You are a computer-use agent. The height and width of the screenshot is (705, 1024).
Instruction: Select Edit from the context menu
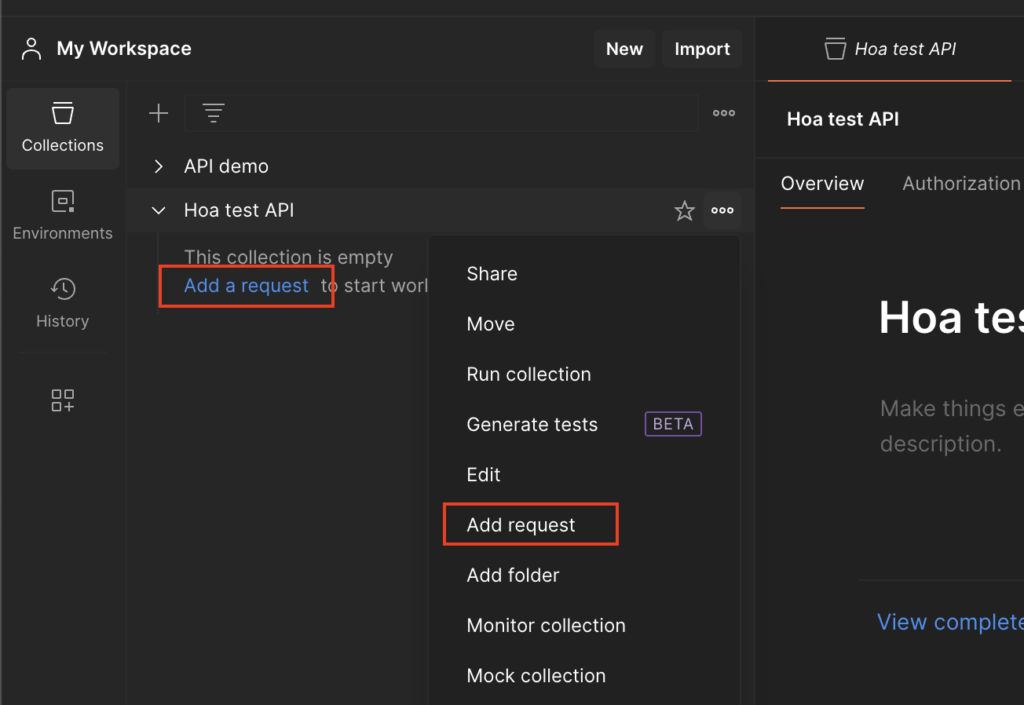(x=483, y=475)
